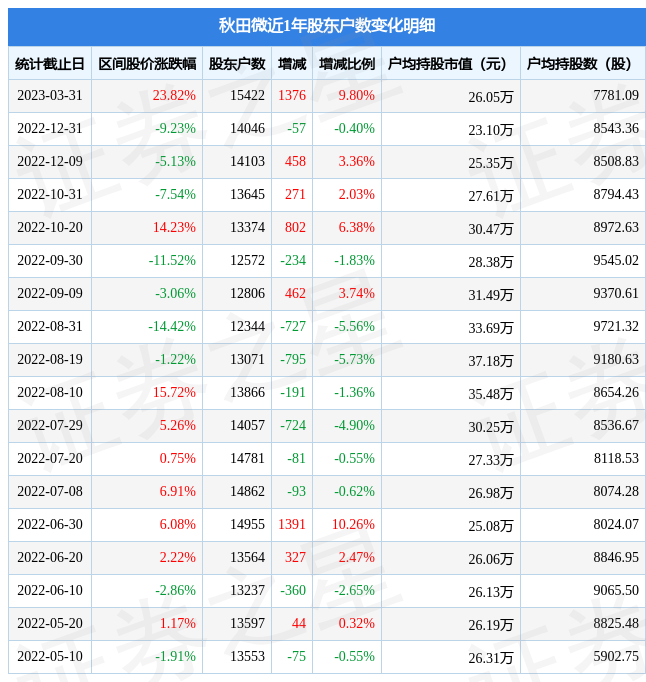Image resolution: width=646 pixels, height=682 pixels.
Task: Select the date cell 2022-05-10
Action: 50,657
